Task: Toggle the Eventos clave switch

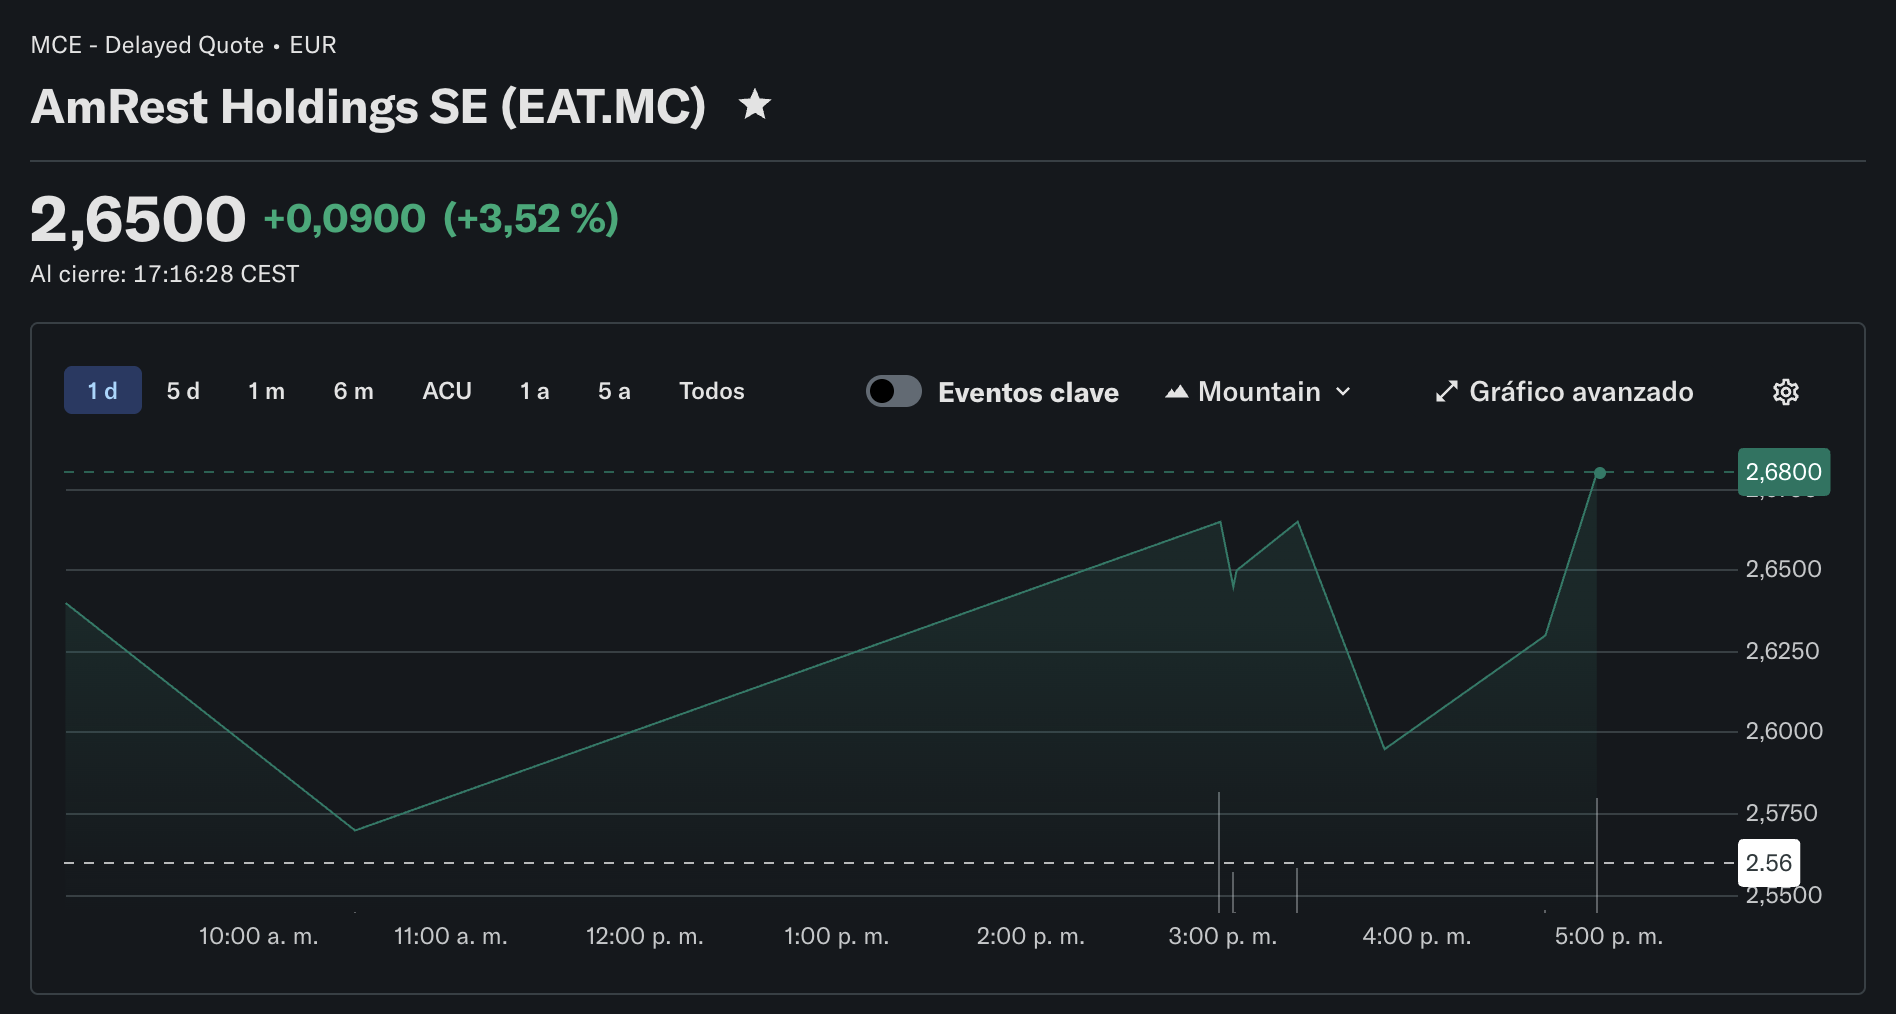Action: tap(893, 391)
